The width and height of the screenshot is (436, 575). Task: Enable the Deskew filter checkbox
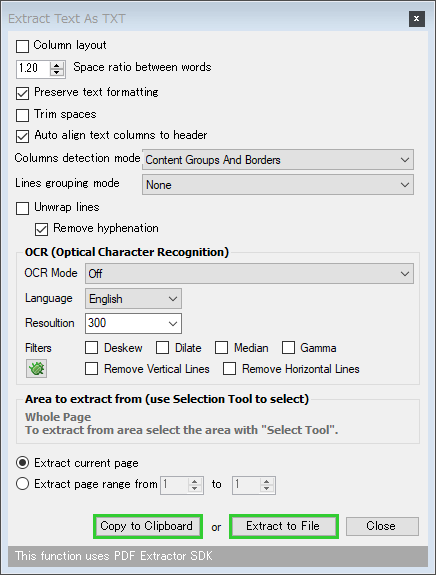tap(91, 348)
